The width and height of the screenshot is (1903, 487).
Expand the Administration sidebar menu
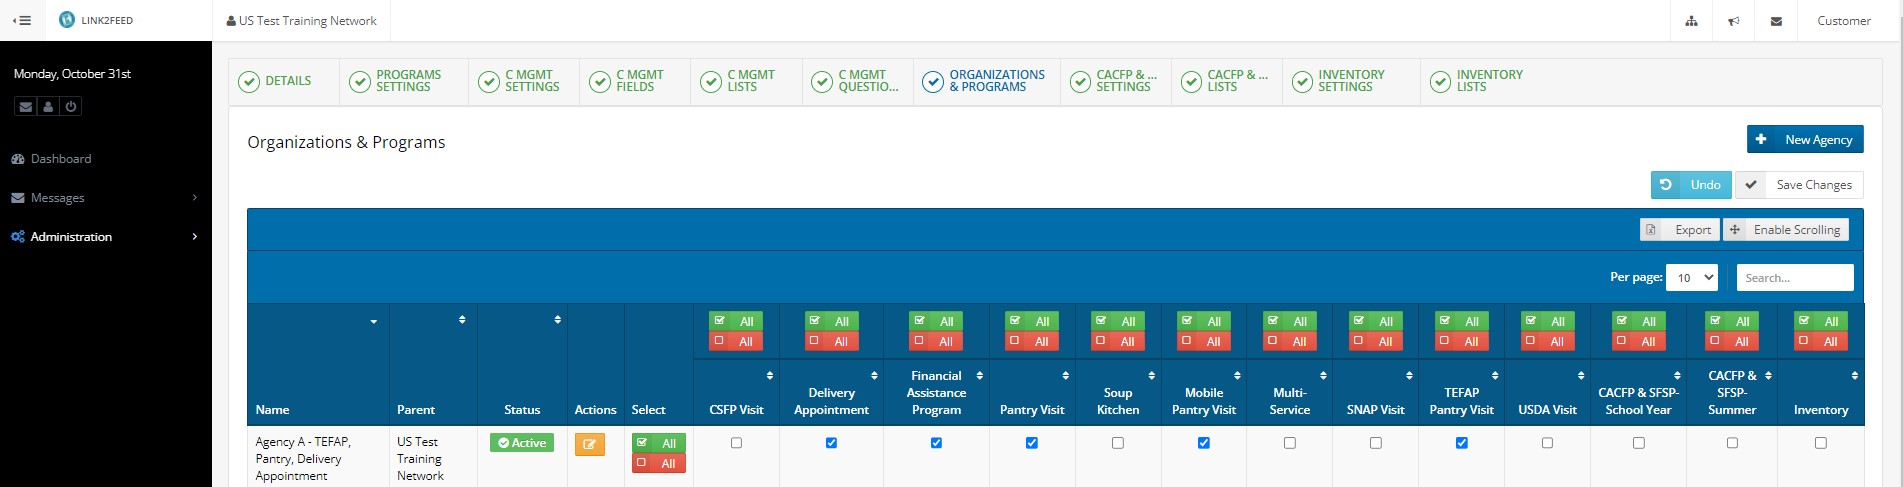[105, 237]
